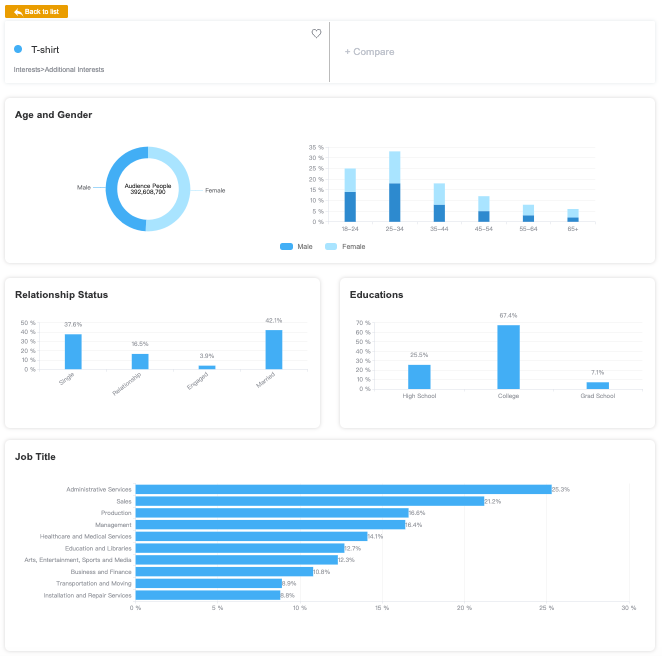Click the 25.3% value label
Screen dimensions: 662x656
[561, 489]
